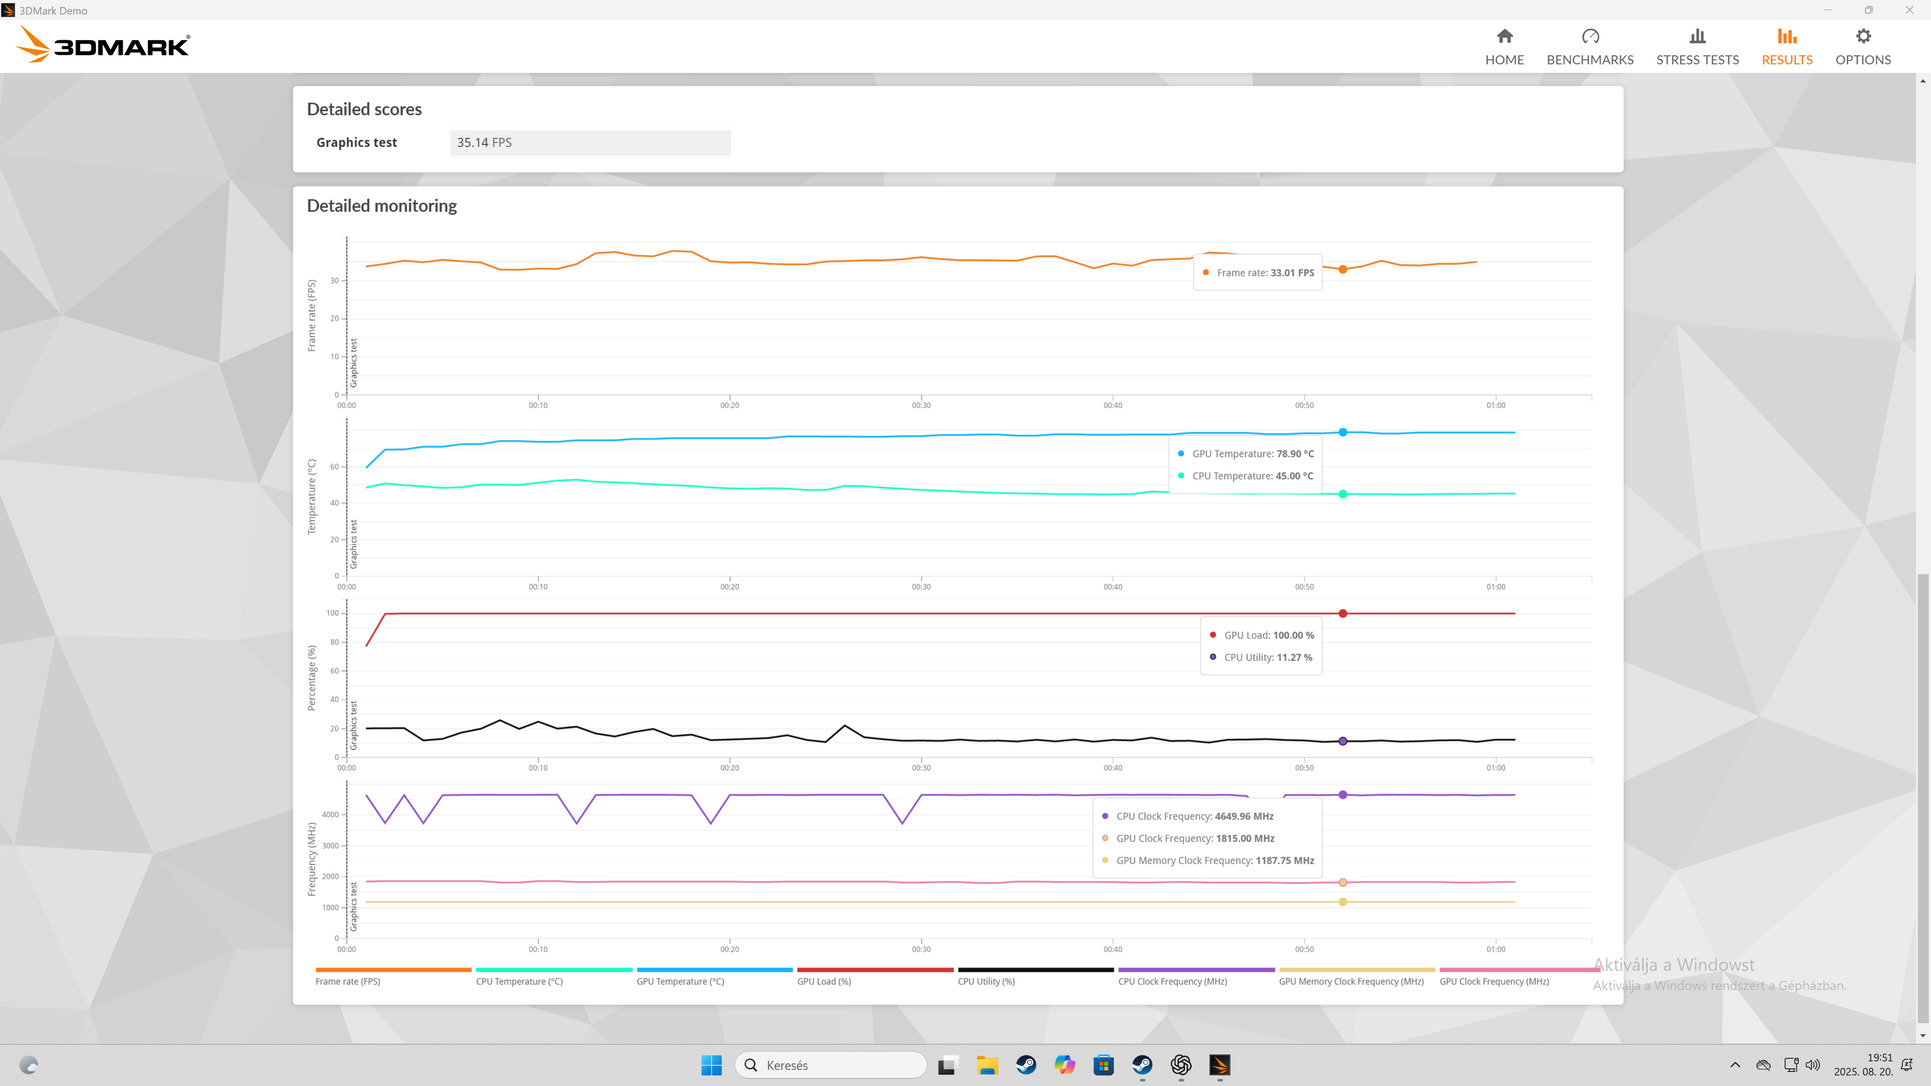
Task: Open the Home page icon
Action: coord(1504,37)
